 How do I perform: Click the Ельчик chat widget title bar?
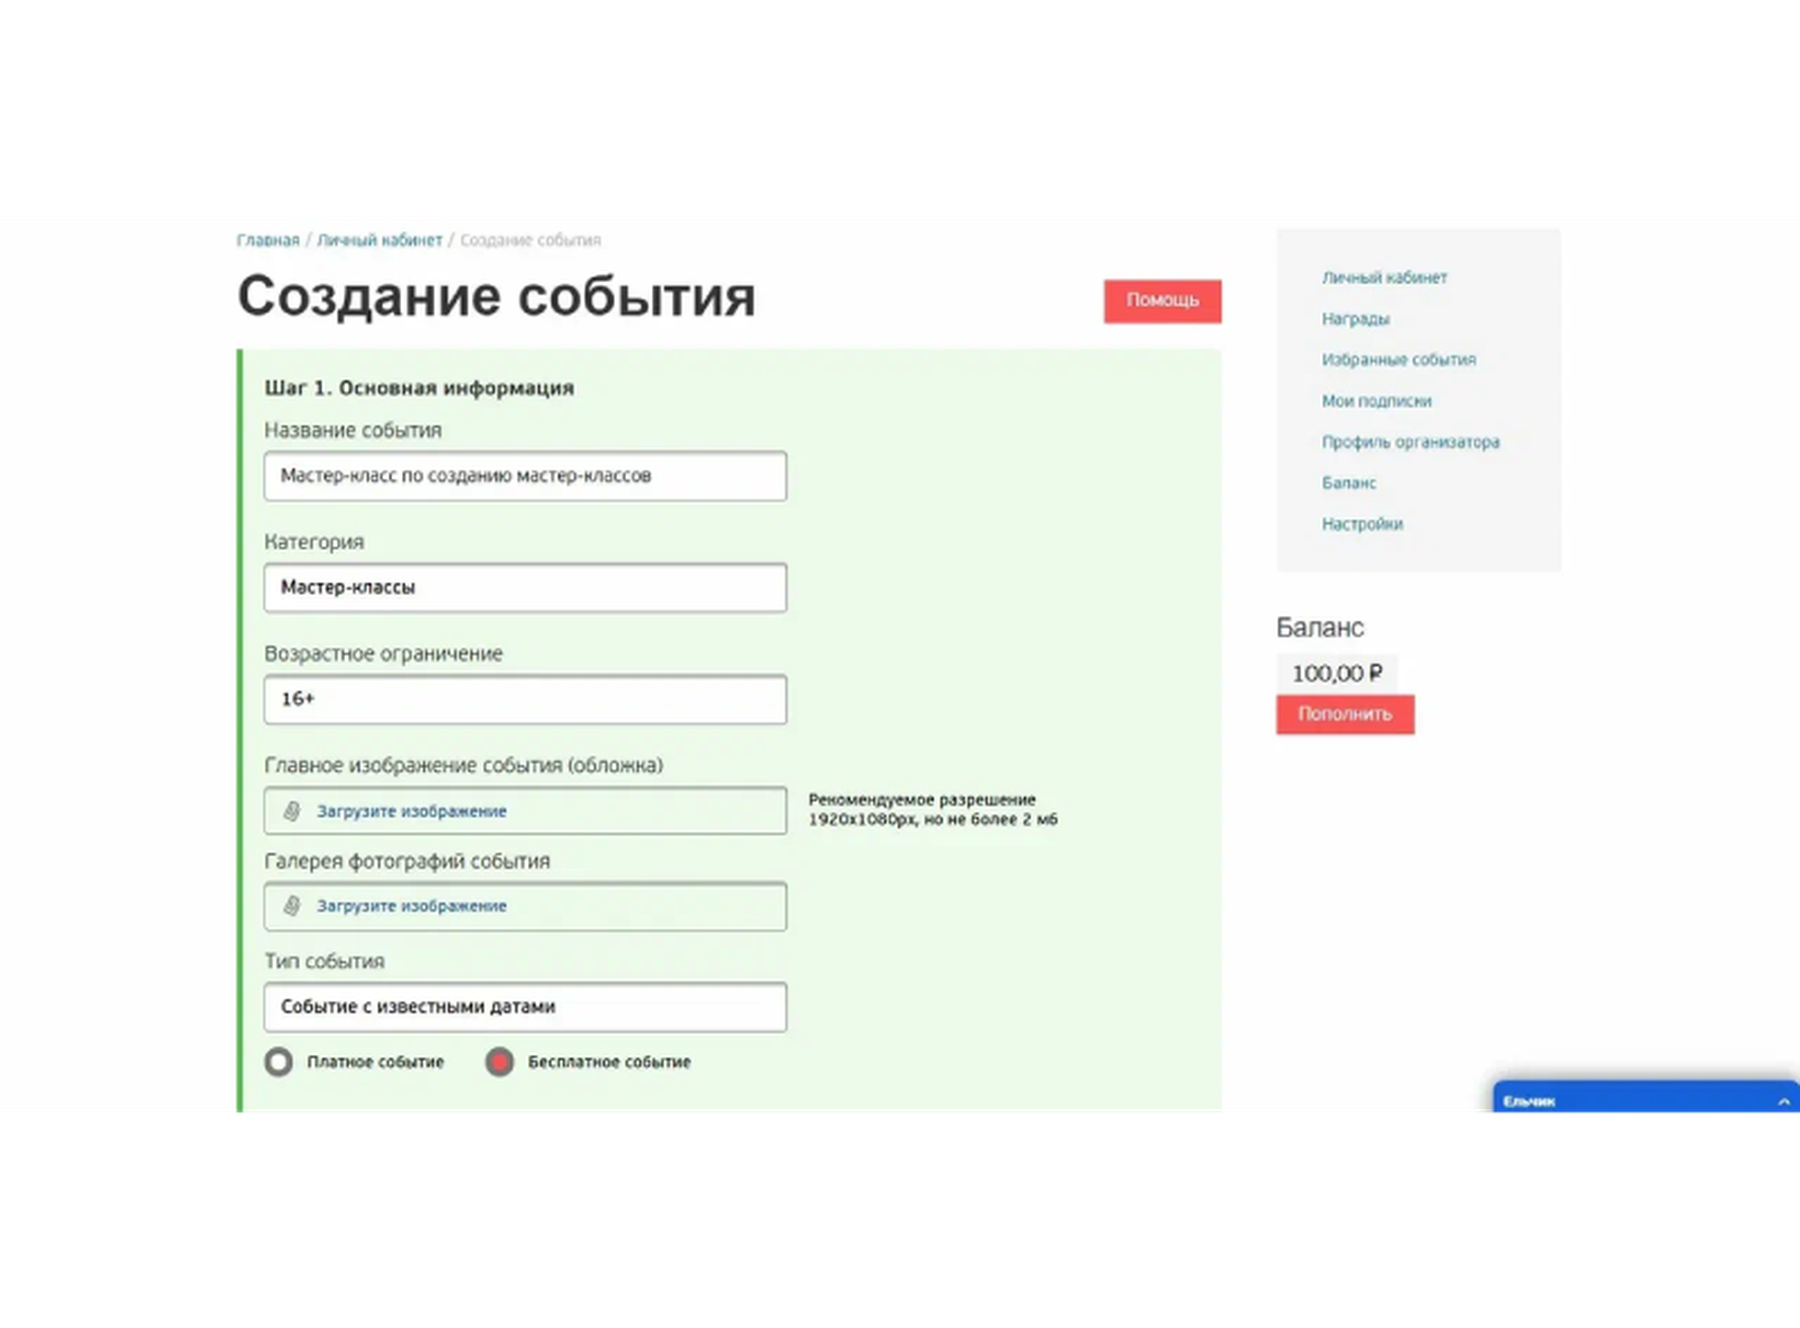click(x=1646, y=1098)
